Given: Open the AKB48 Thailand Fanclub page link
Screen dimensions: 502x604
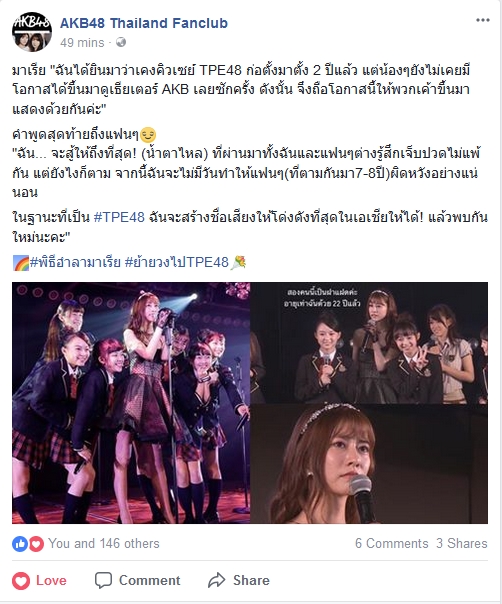Looking at the screenshot, I should [144, 23].
